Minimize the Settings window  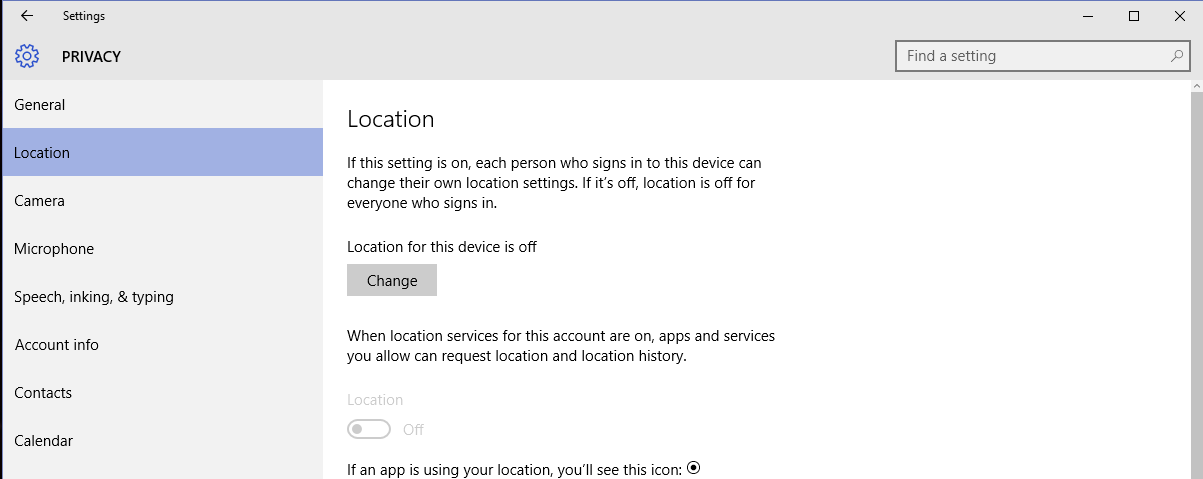1087,16
